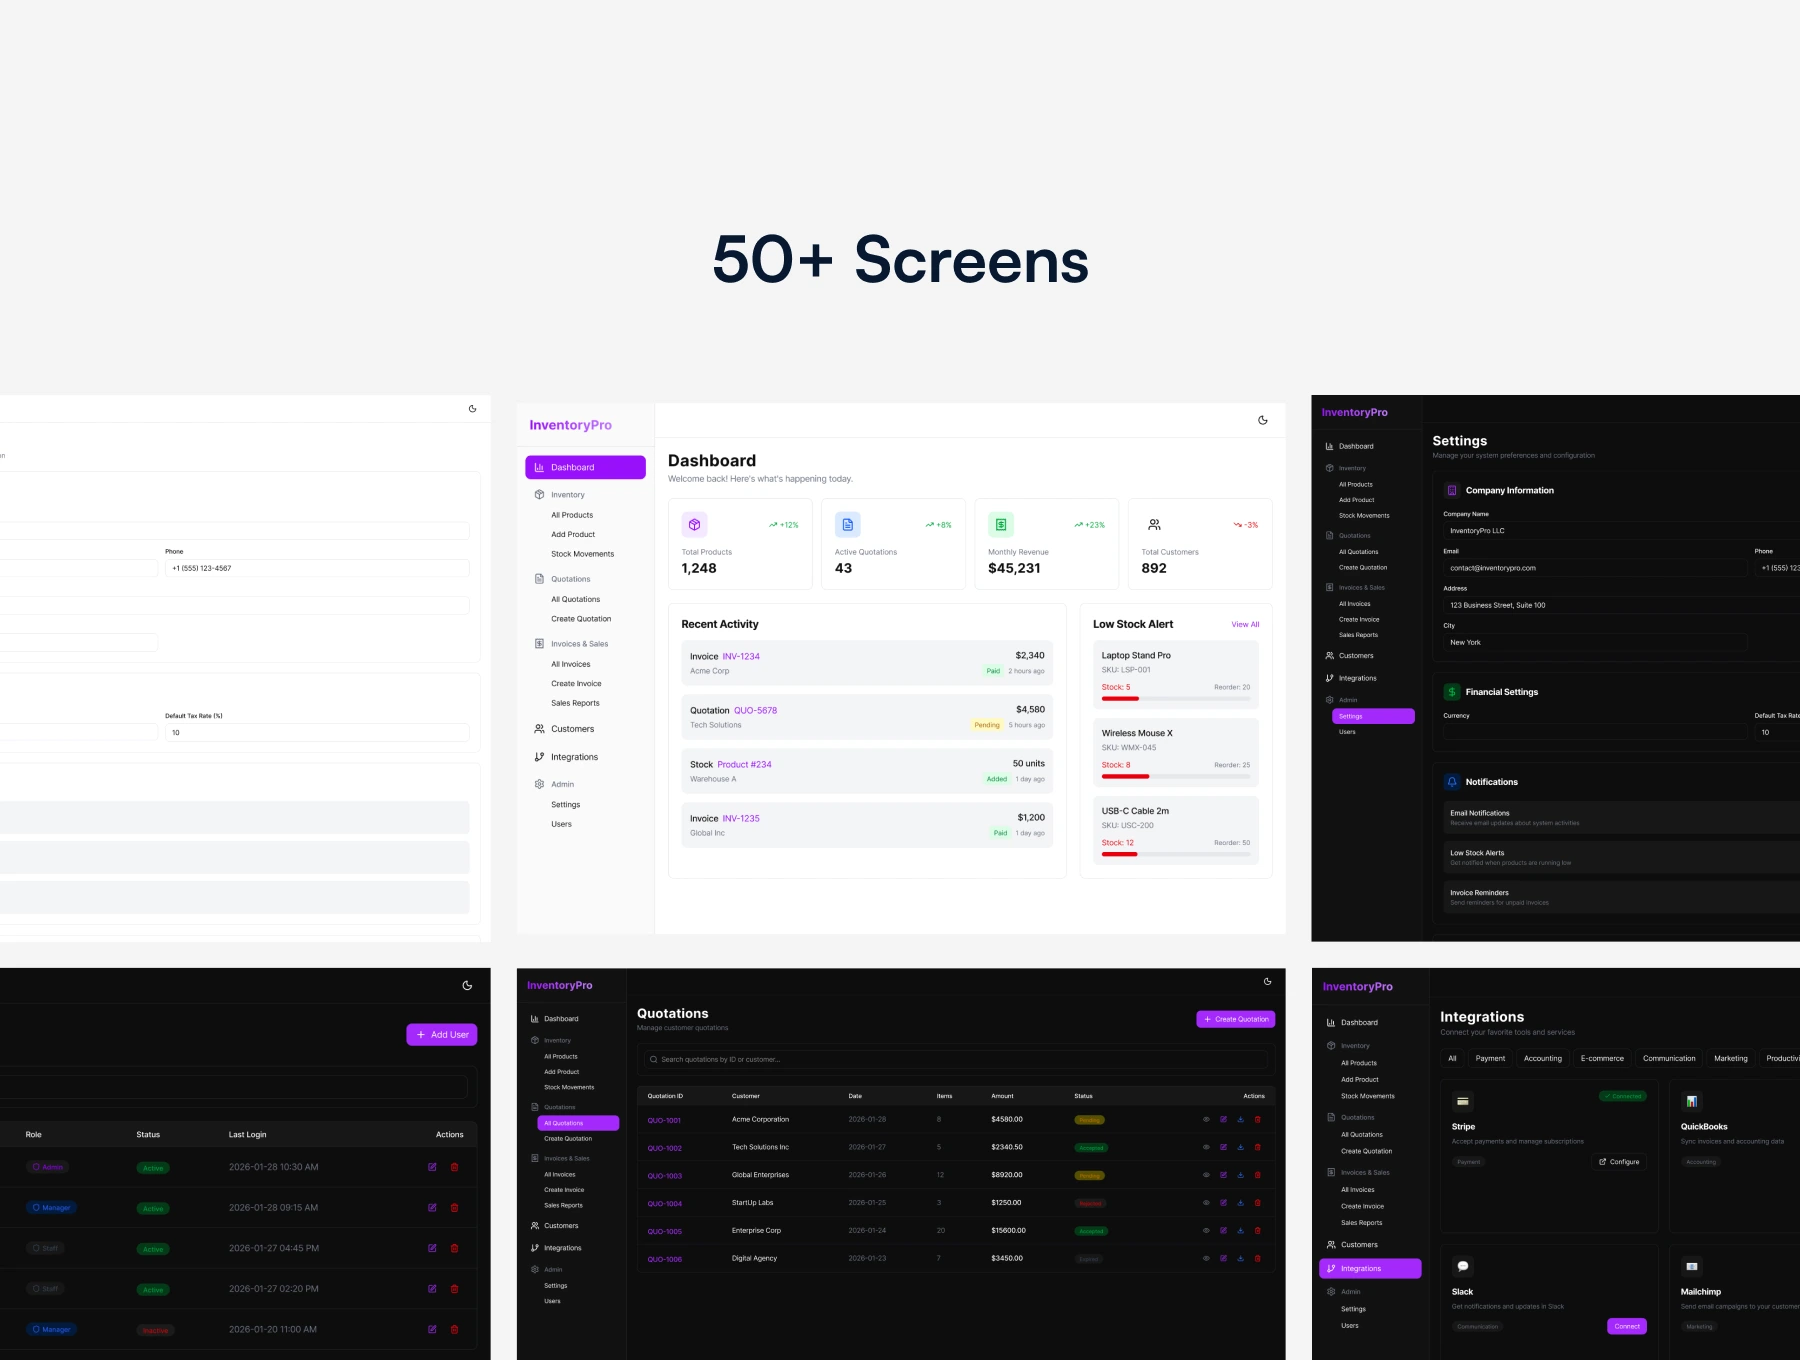Expand the Invoices & Sales sidebar group

[578, 643]
